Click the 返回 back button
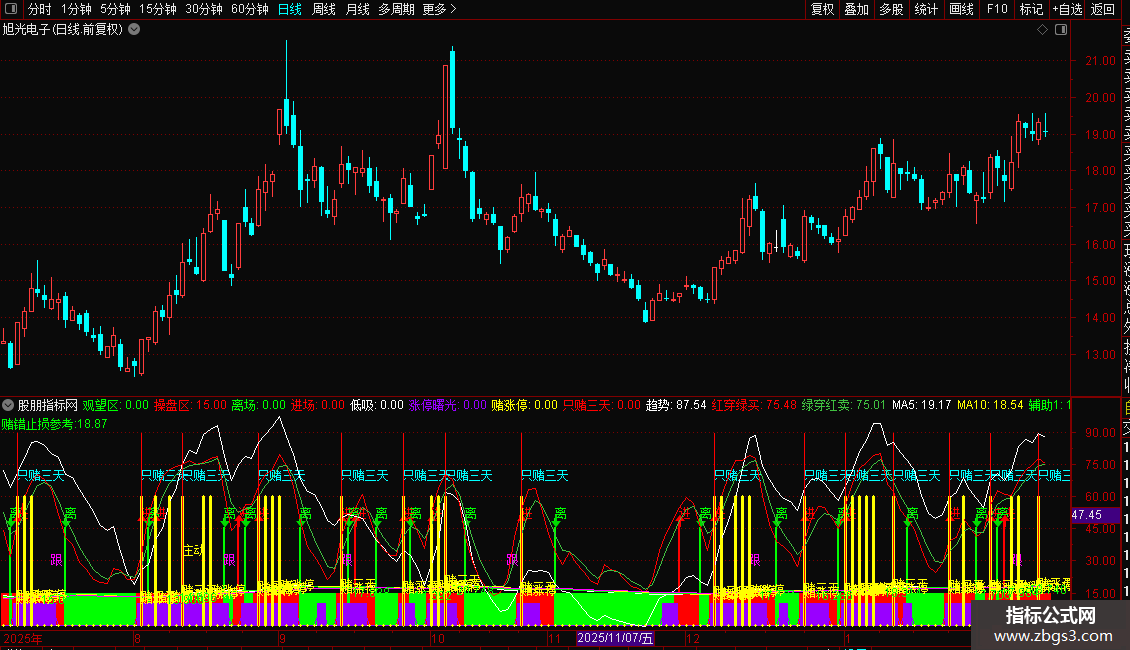Viewport: 1130px width, 650px height. pos(1103,9)
